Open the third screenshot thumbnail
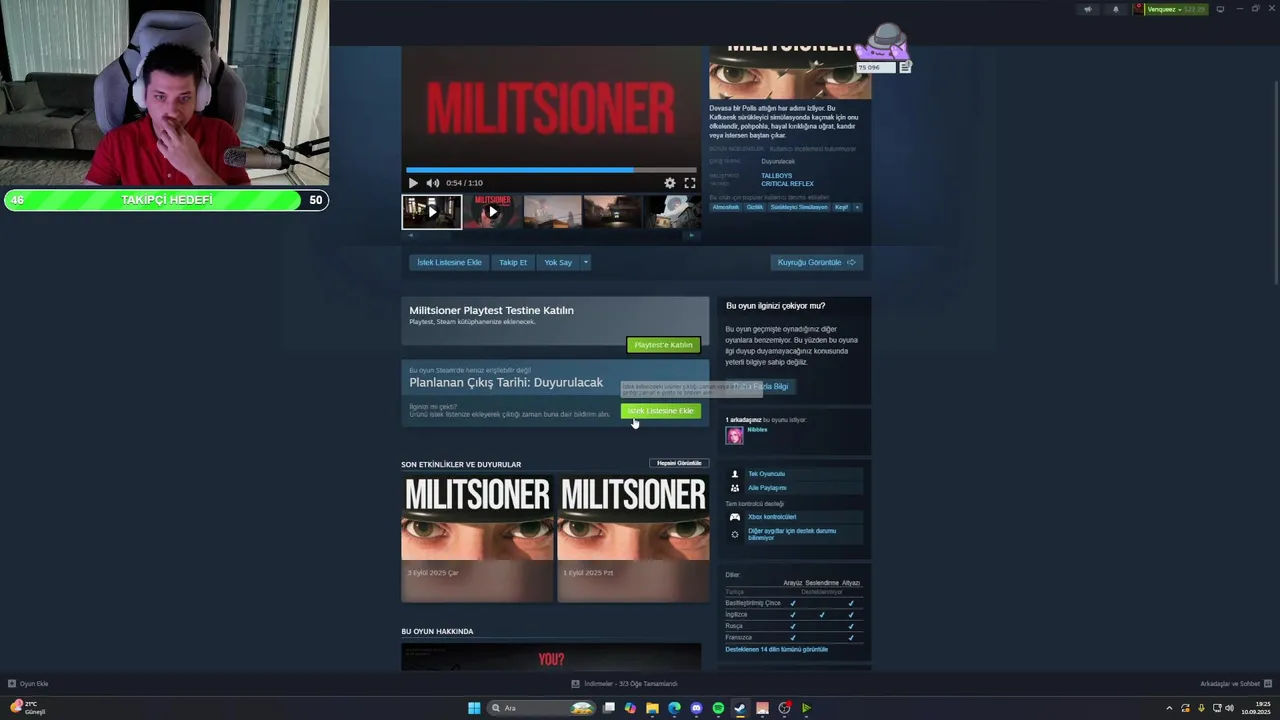This screenshot has height=720, width=1280. [552, 212]
